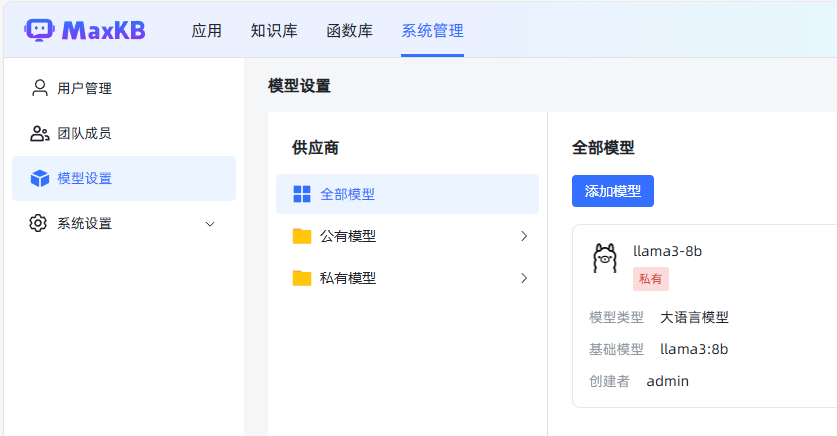The height and width of the screenshot is (436, 837).
Task: Click the 模型设置 page heading
Action: [x=299, y=86]
